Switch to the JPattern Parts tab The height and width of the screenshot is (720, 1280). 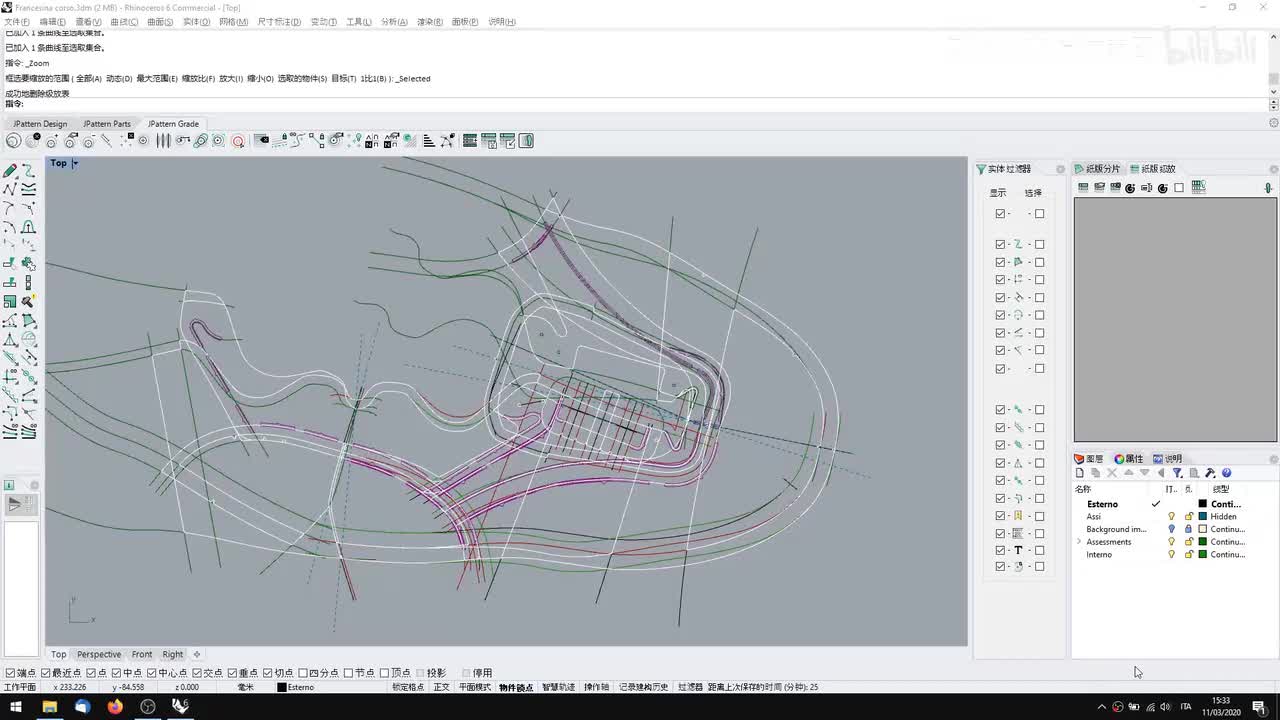coord(107,124)
